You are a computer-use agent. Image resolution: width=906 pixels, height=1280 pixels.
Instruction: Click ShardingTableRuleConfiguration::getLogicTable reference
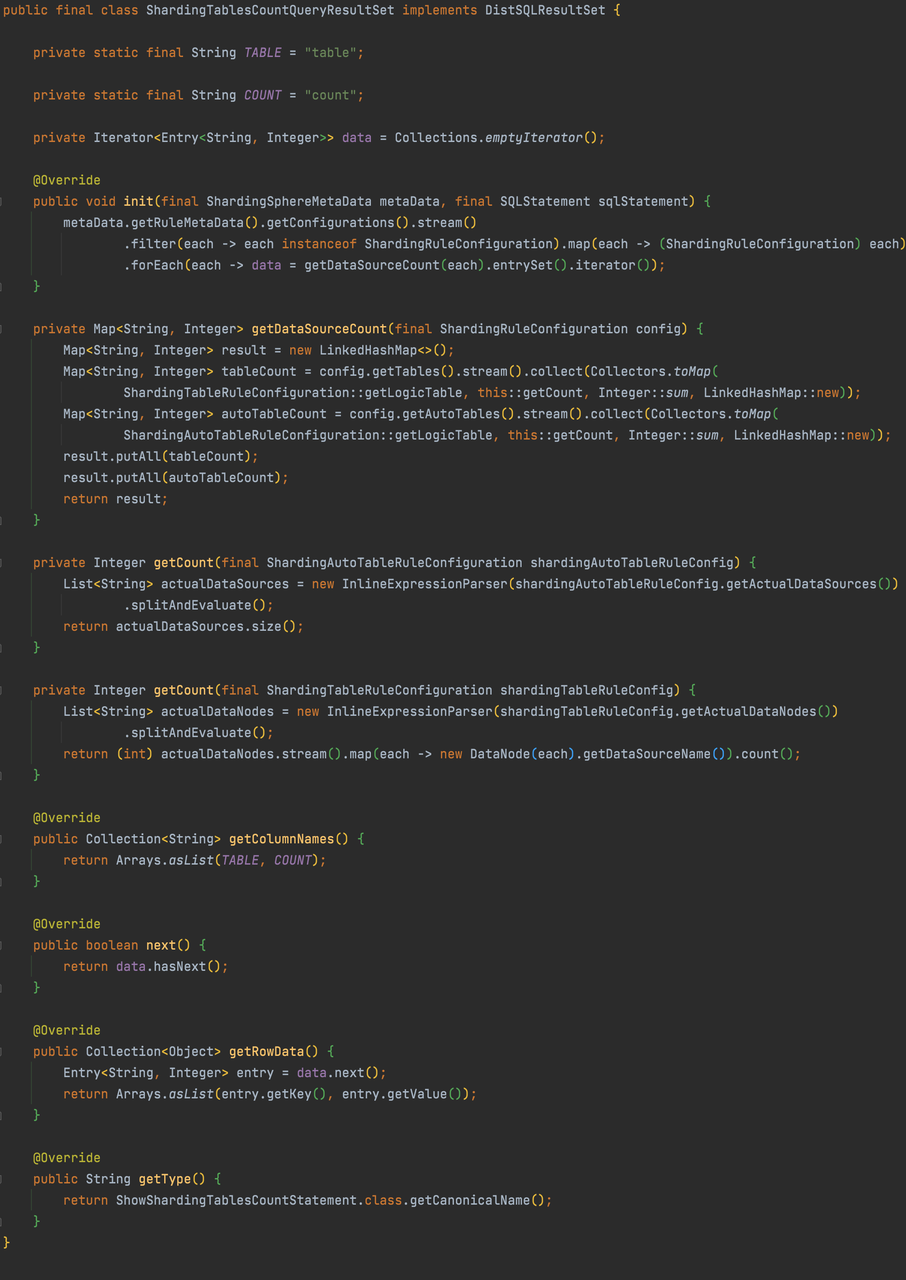293,393
